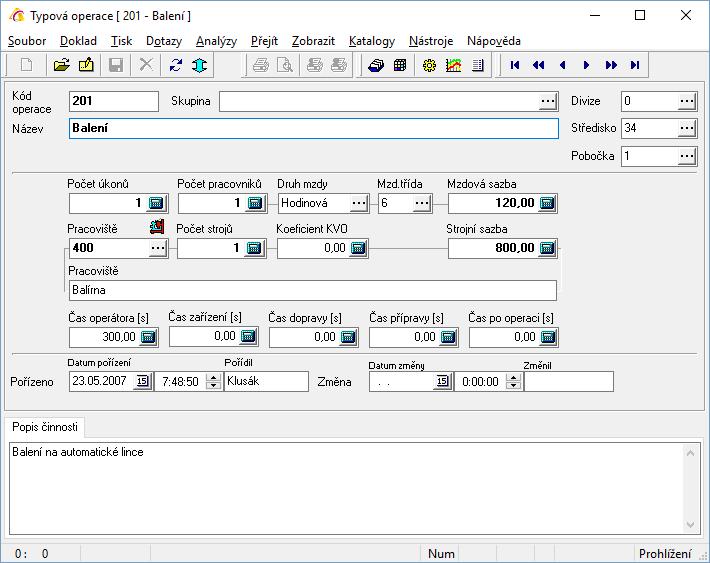Open Mzd.třída lookup ellipsis button
The width and height of the screenshot is (710, 563).
coord(422,203)
